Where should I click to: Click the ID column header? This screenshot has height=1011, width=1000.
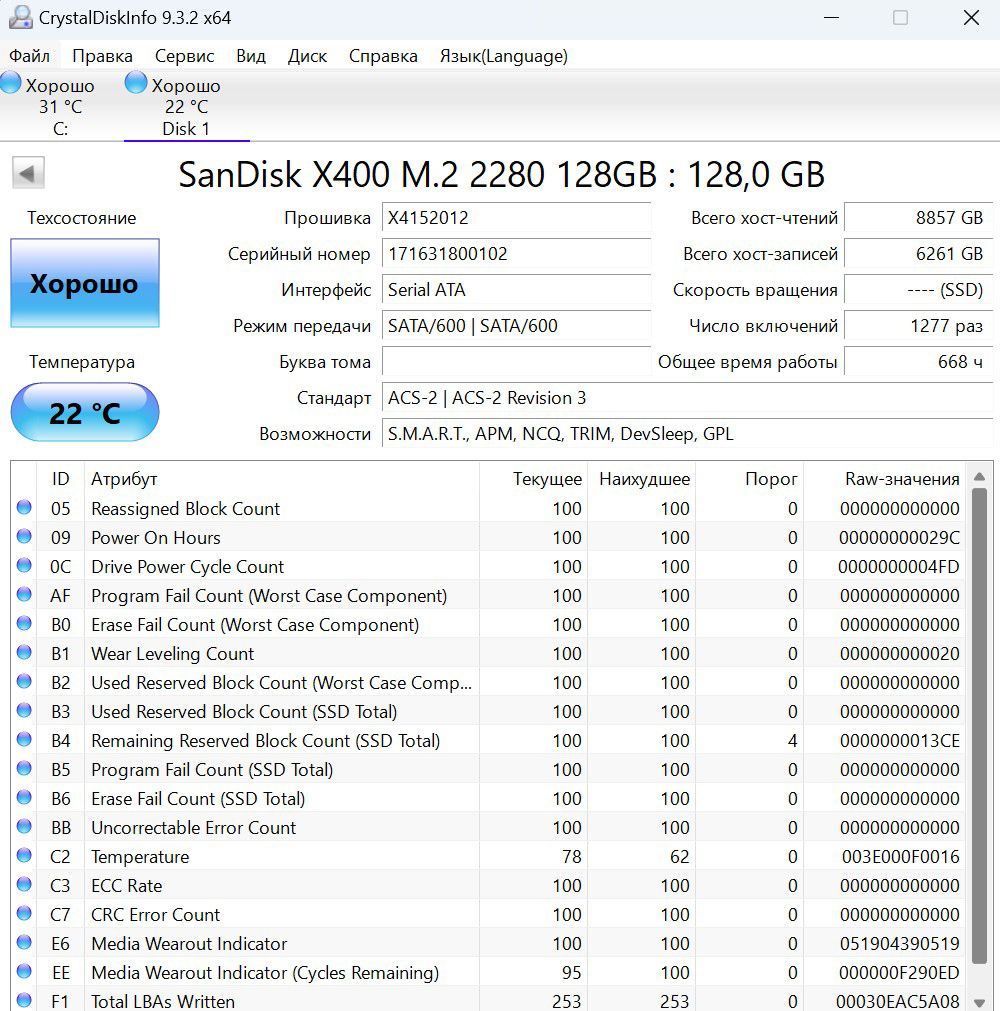pos(61,479)
